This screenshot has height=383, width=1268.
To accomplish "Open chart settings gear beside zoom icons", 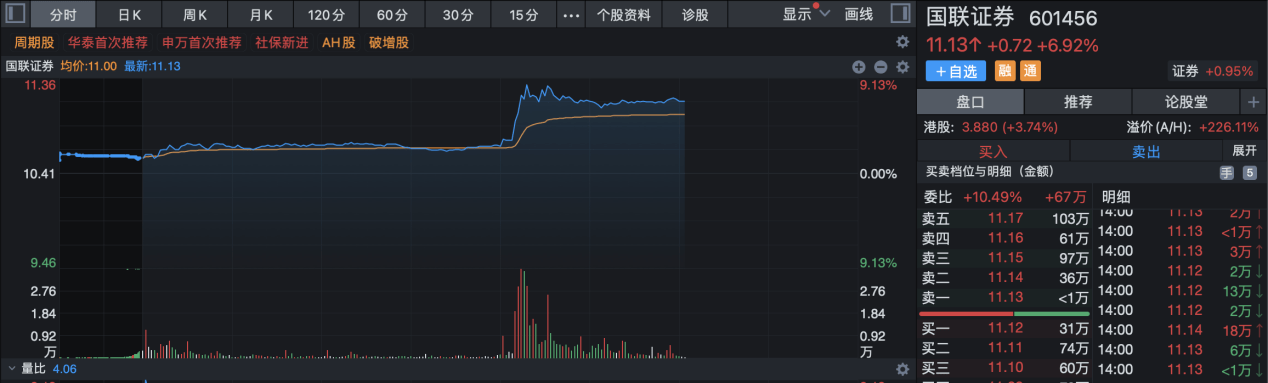I will tap(902, 67).
